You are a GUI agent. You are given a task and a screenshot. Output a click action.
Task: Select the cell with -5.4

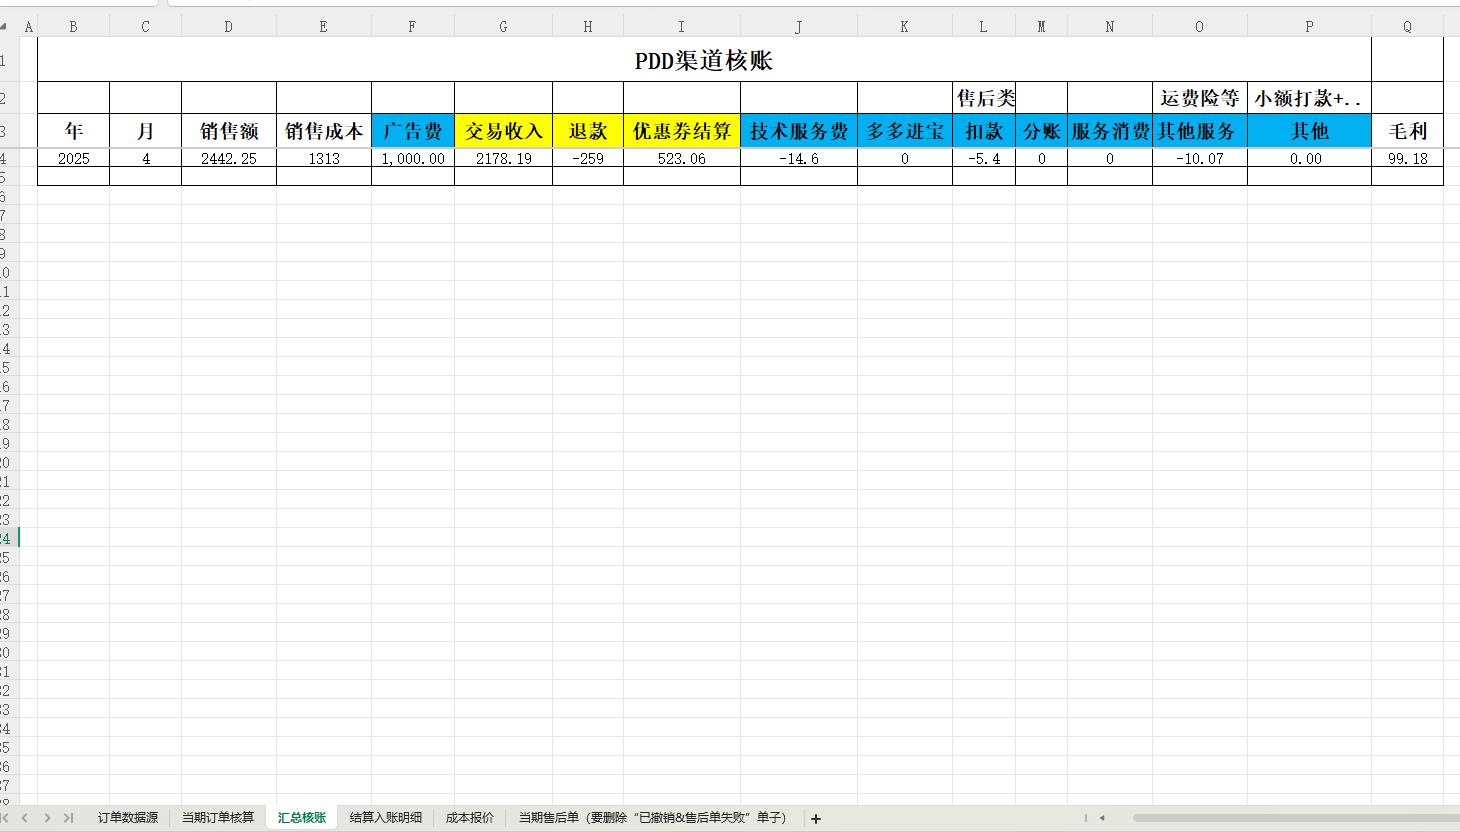(x=984, y=158)
